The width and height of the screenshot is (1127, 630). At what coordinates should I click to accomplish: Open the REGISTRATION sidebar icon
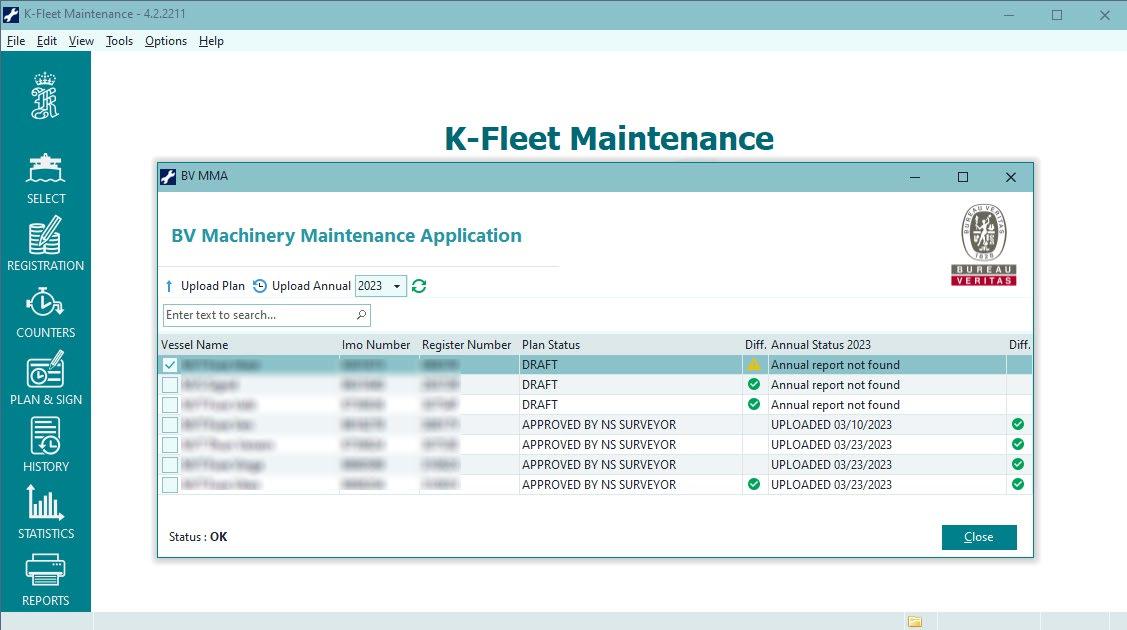coord(45,244)
